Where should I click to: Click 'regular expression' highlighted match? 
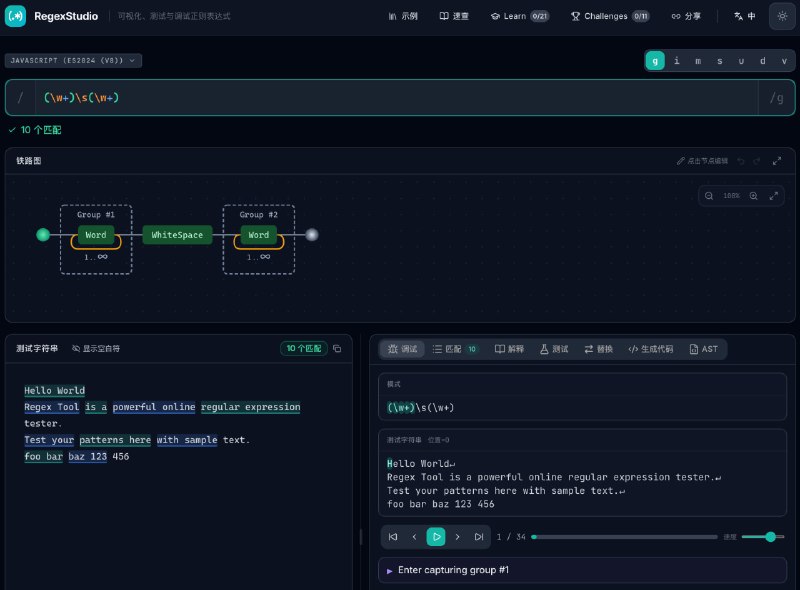[x=251, y=407]
